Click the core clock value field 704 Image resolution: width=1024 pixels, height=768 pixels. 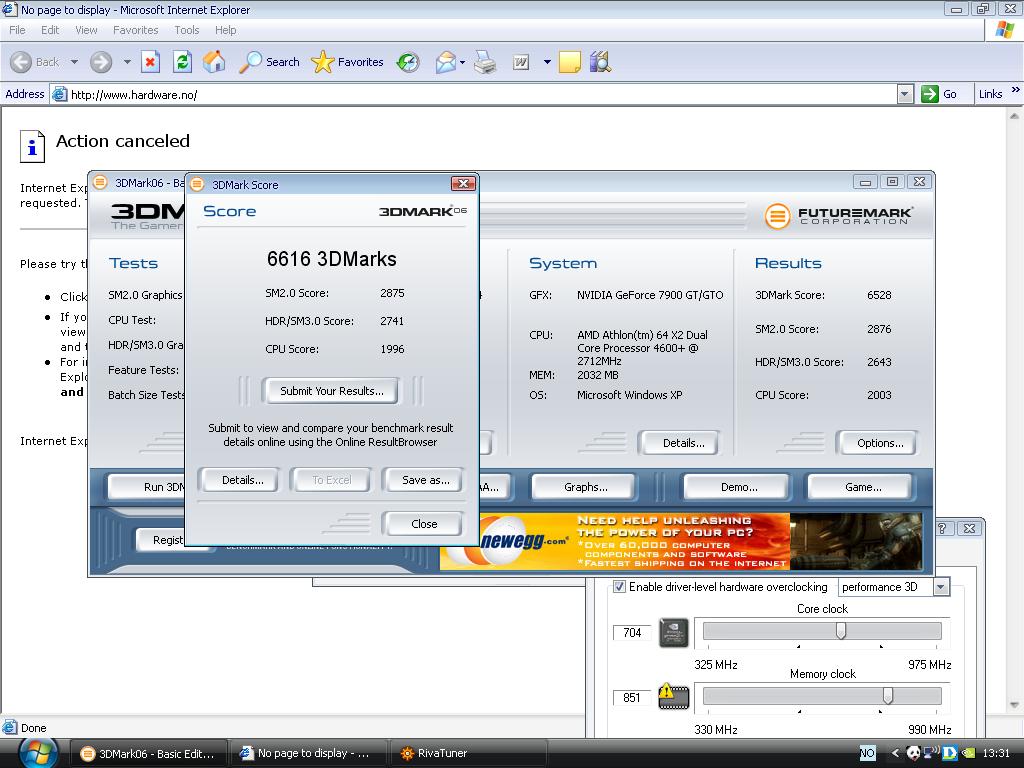(632, 632)
